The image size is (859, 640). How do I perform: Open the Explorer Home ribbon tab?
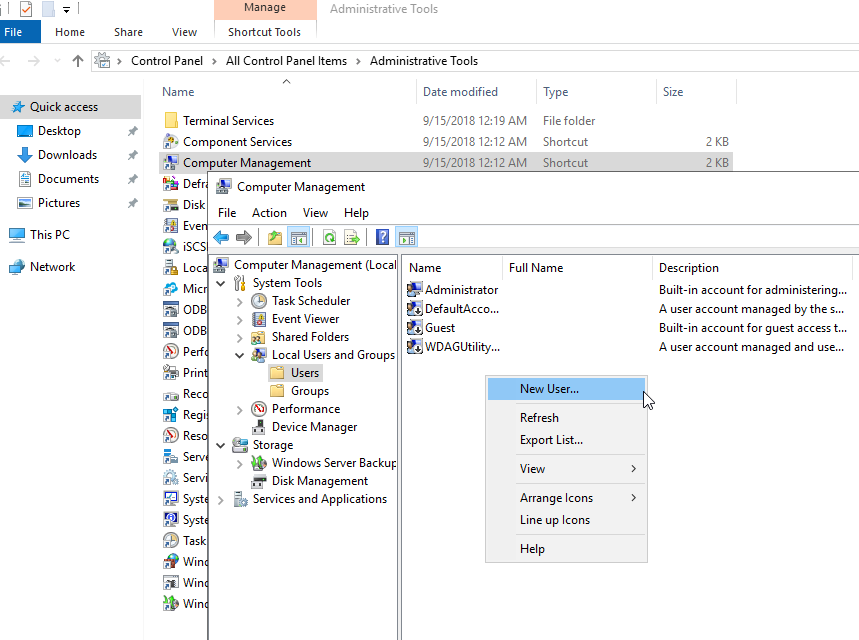70,32
